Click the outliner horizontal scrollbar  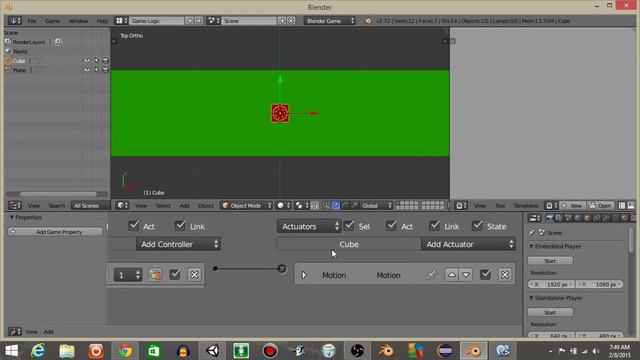tap(58, 194)
